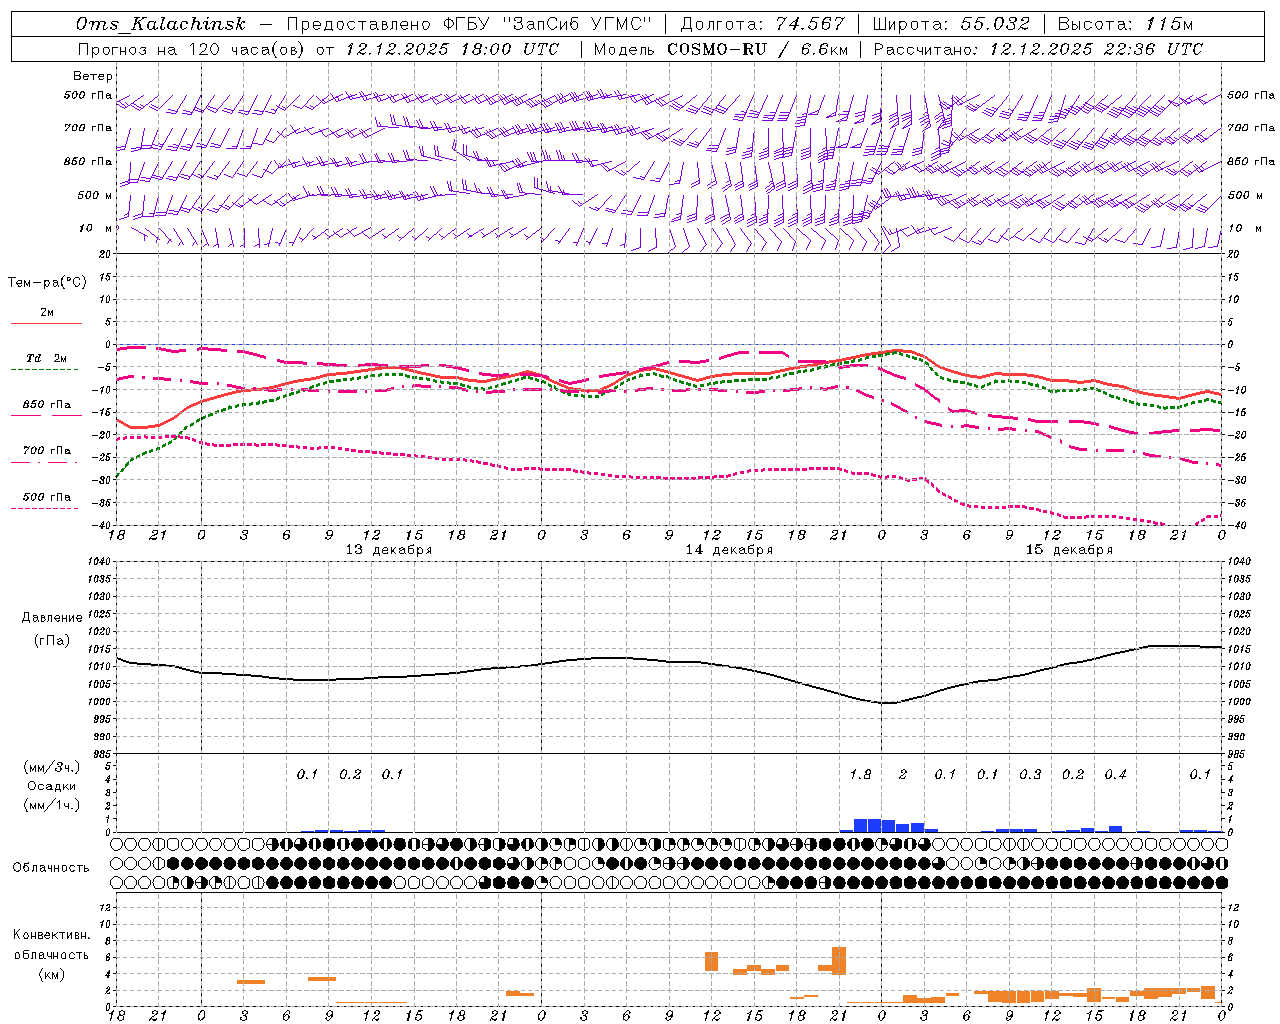Click the 'Облачность' cloud cover label
1280x1024 pixels.
pyautogui.click(x=51, y=868)
